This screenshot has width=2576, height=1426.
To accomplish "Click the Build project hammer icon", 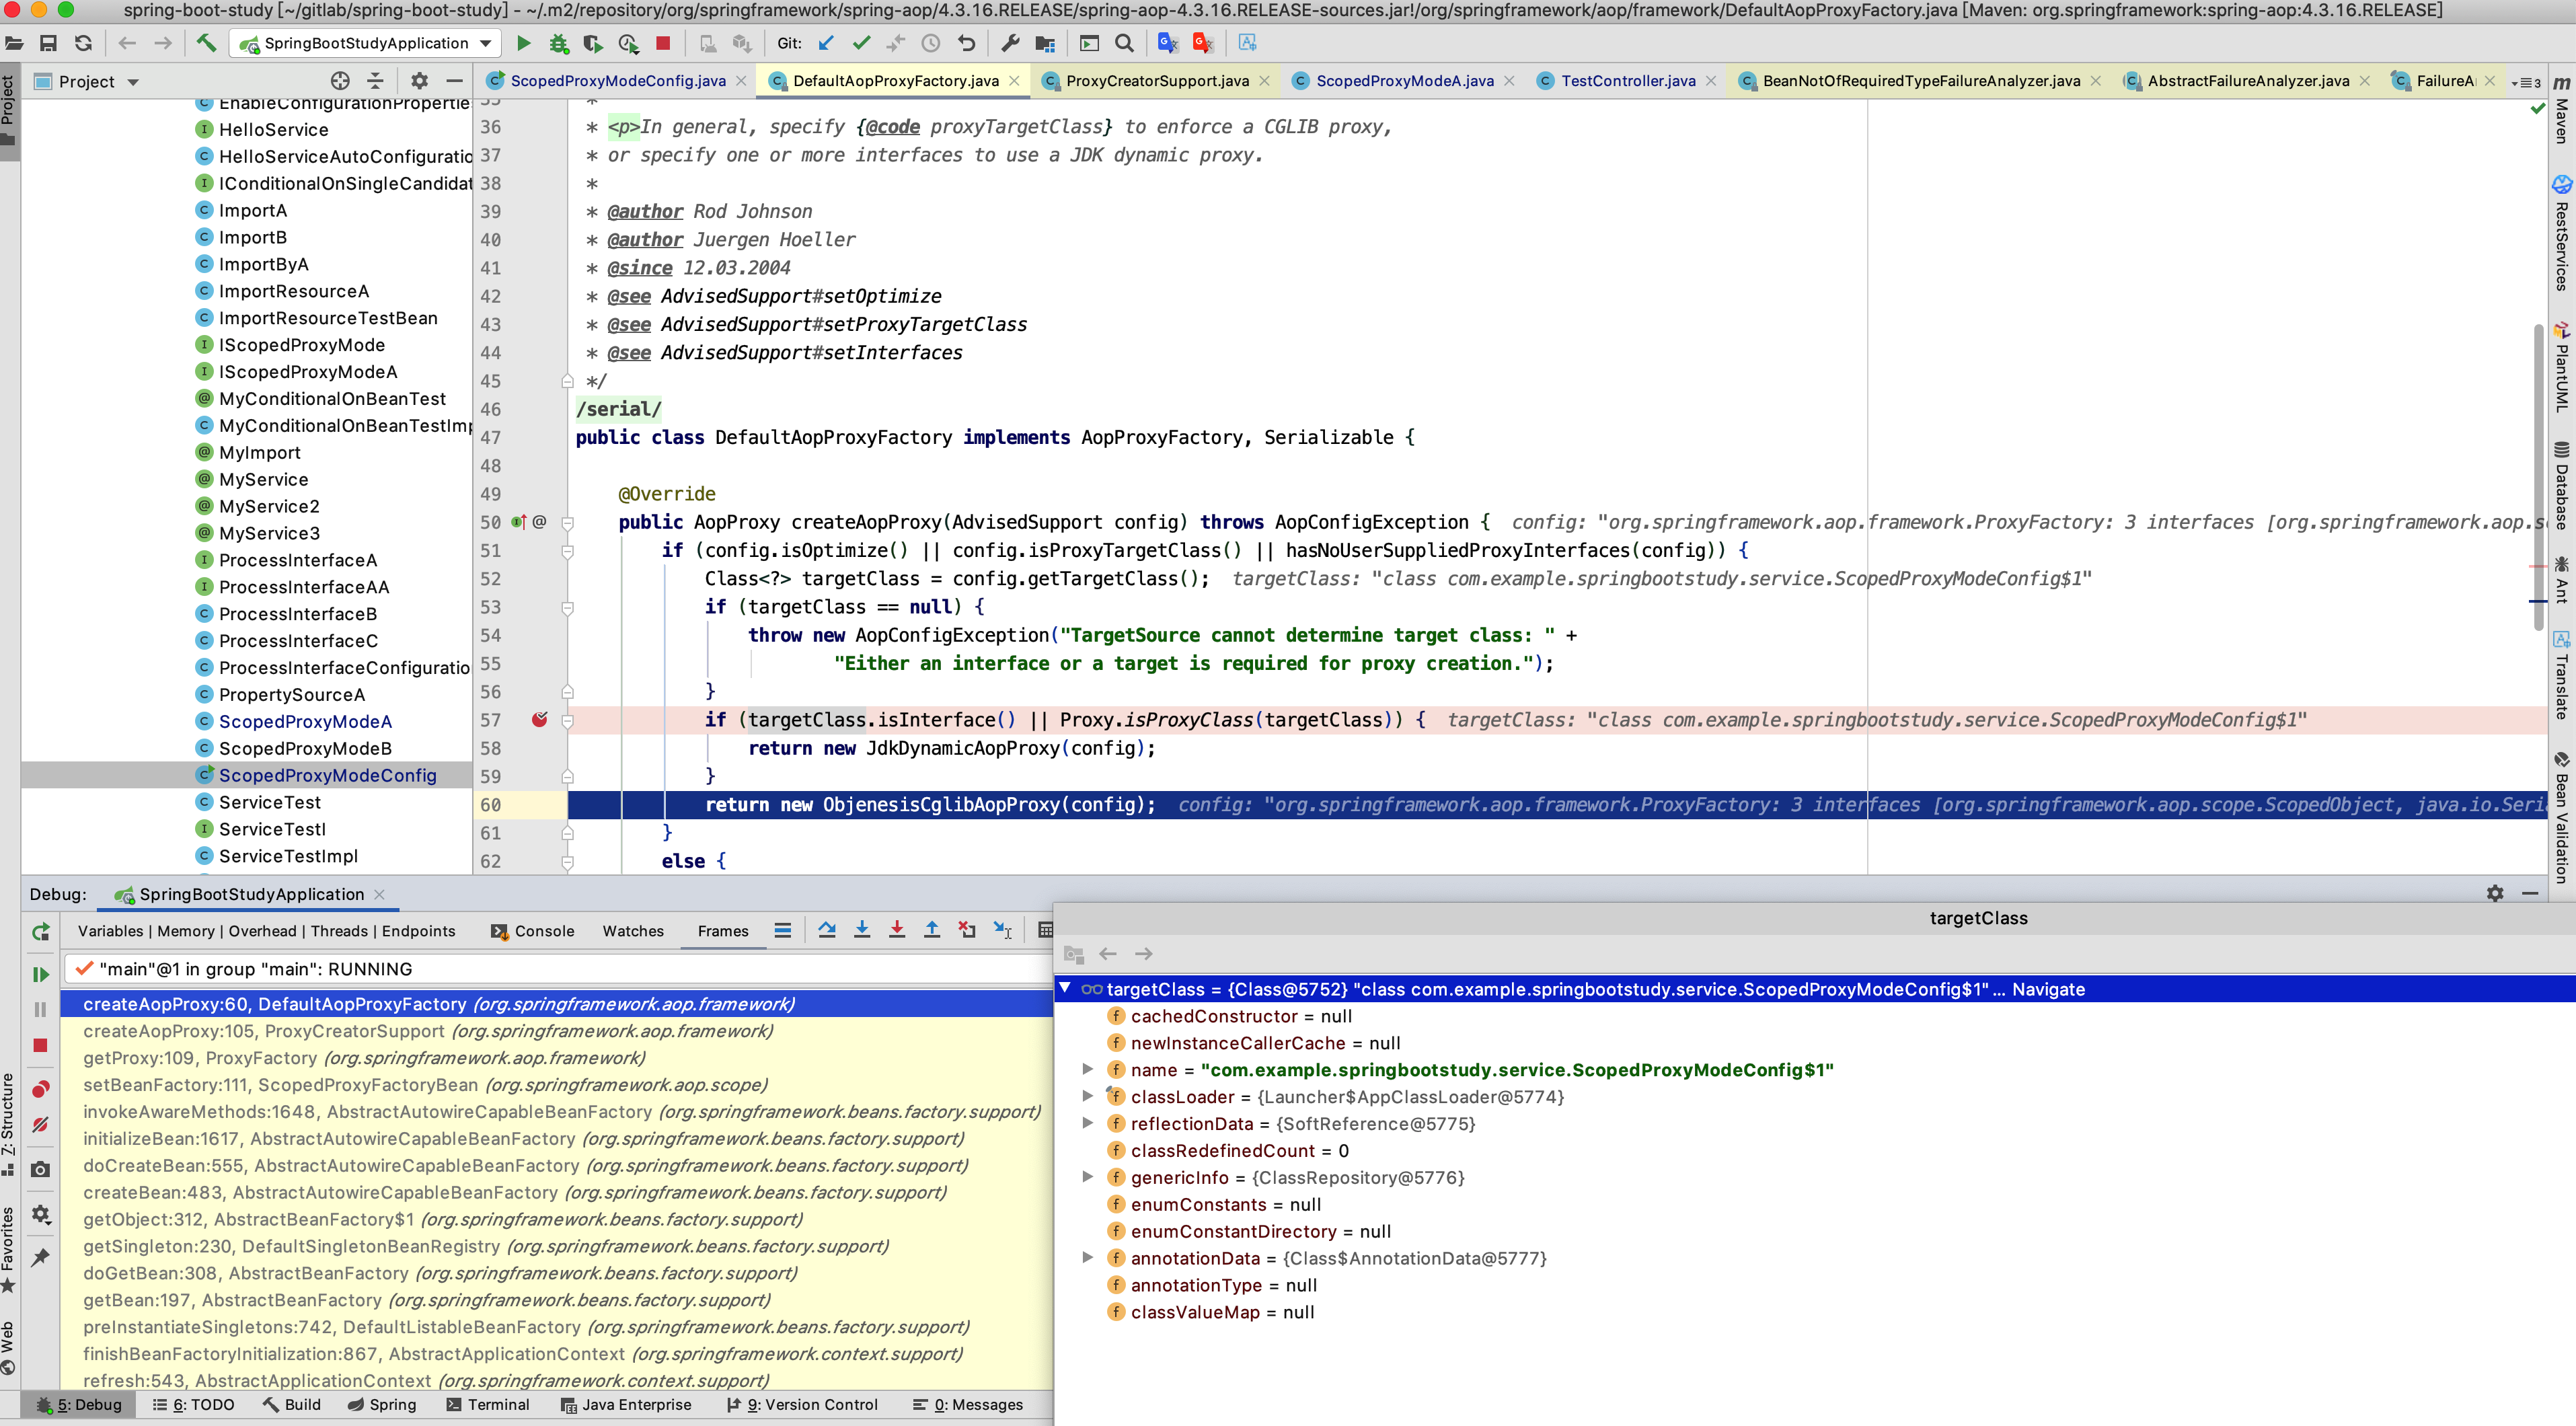I will [206, 43].
